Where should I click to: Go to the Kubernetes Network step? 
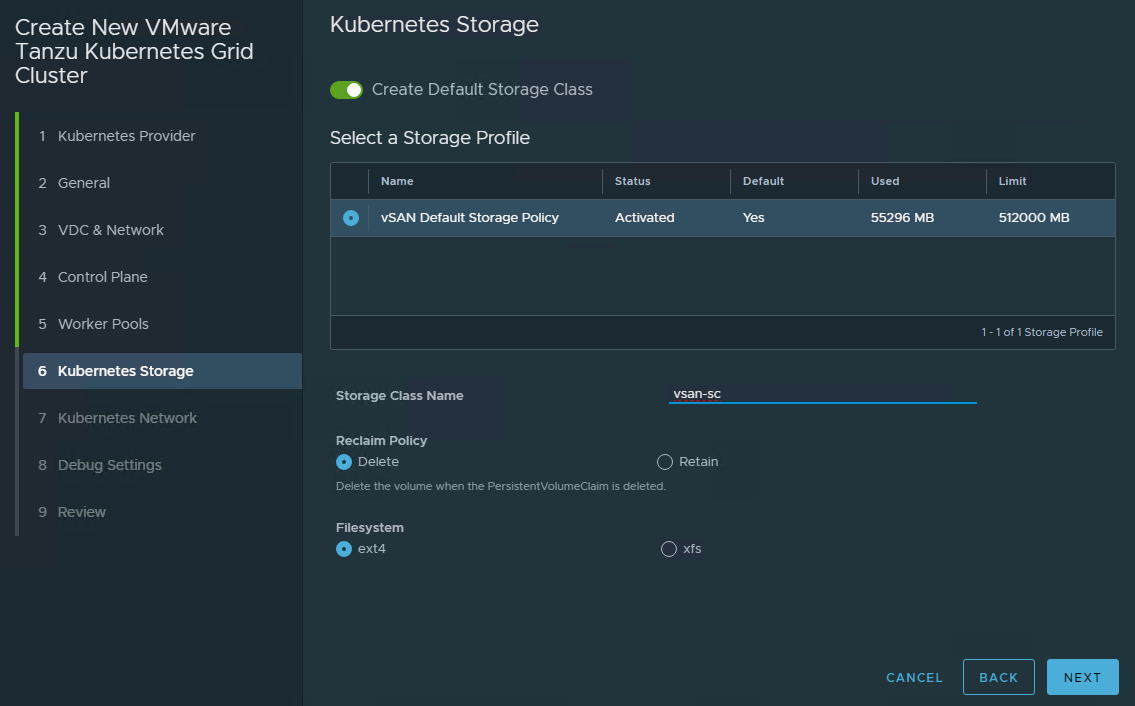[x=127, y=418]
